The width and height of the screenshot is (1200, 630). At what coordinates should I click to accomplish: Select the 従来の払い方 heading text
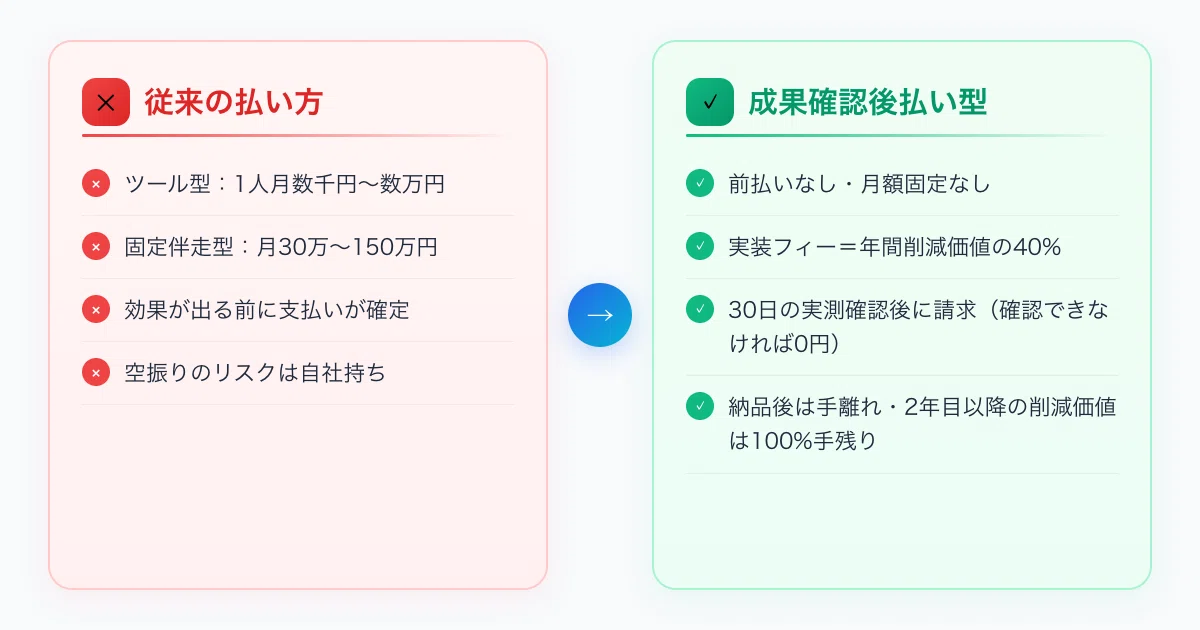(234, 102)
